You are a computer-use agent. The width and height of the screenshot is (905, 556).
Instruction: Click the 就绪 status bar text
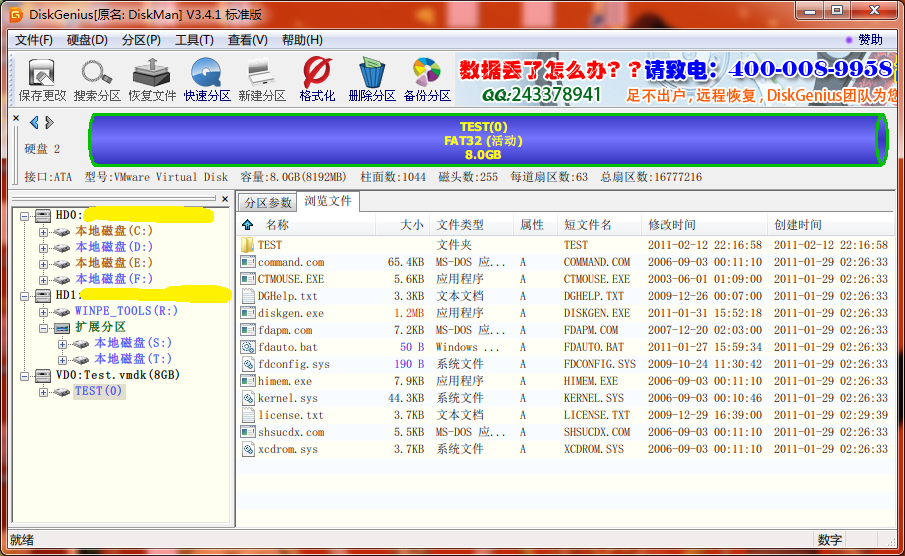coord(22,540)
